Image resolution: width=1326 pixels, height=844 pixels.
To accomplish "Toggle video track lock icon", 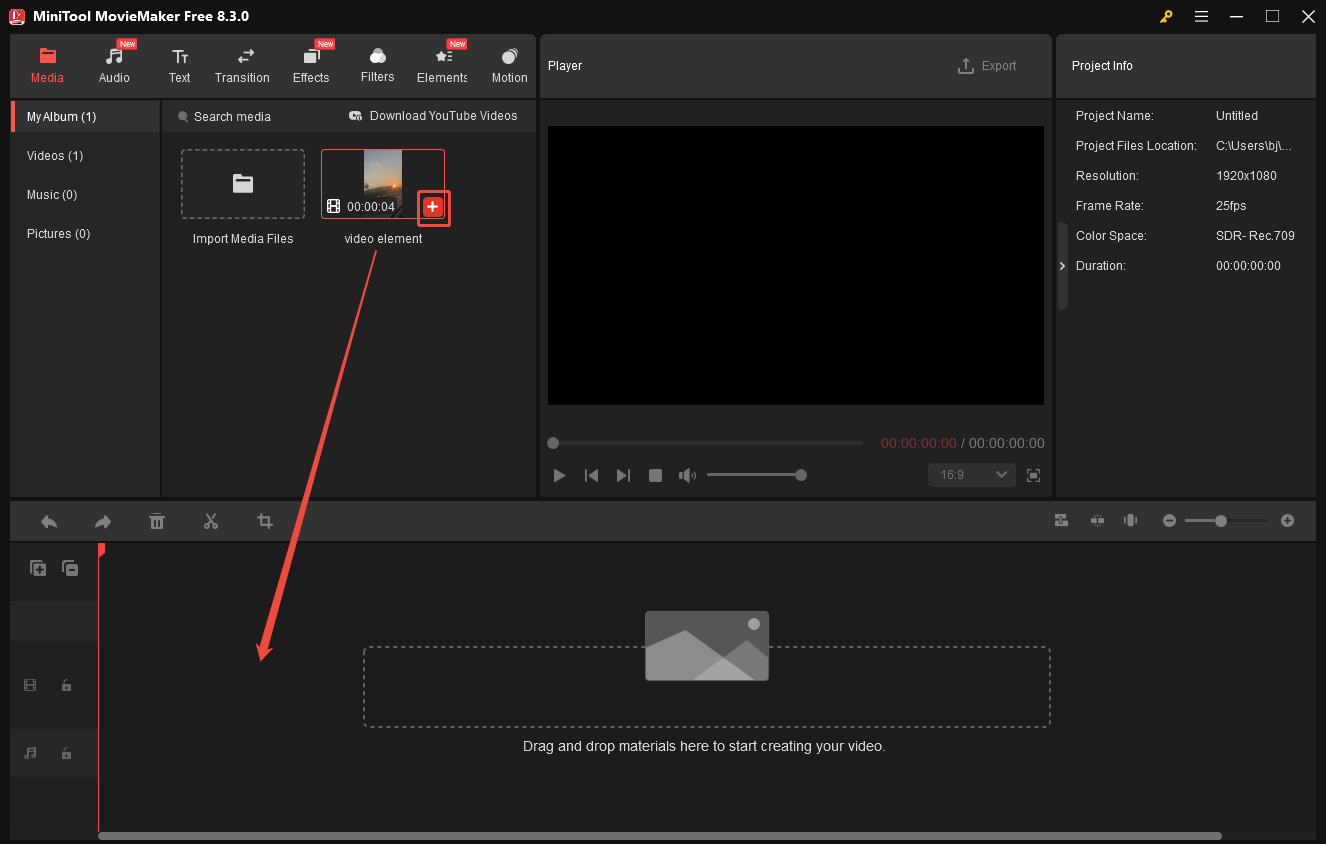I will 66,685.
